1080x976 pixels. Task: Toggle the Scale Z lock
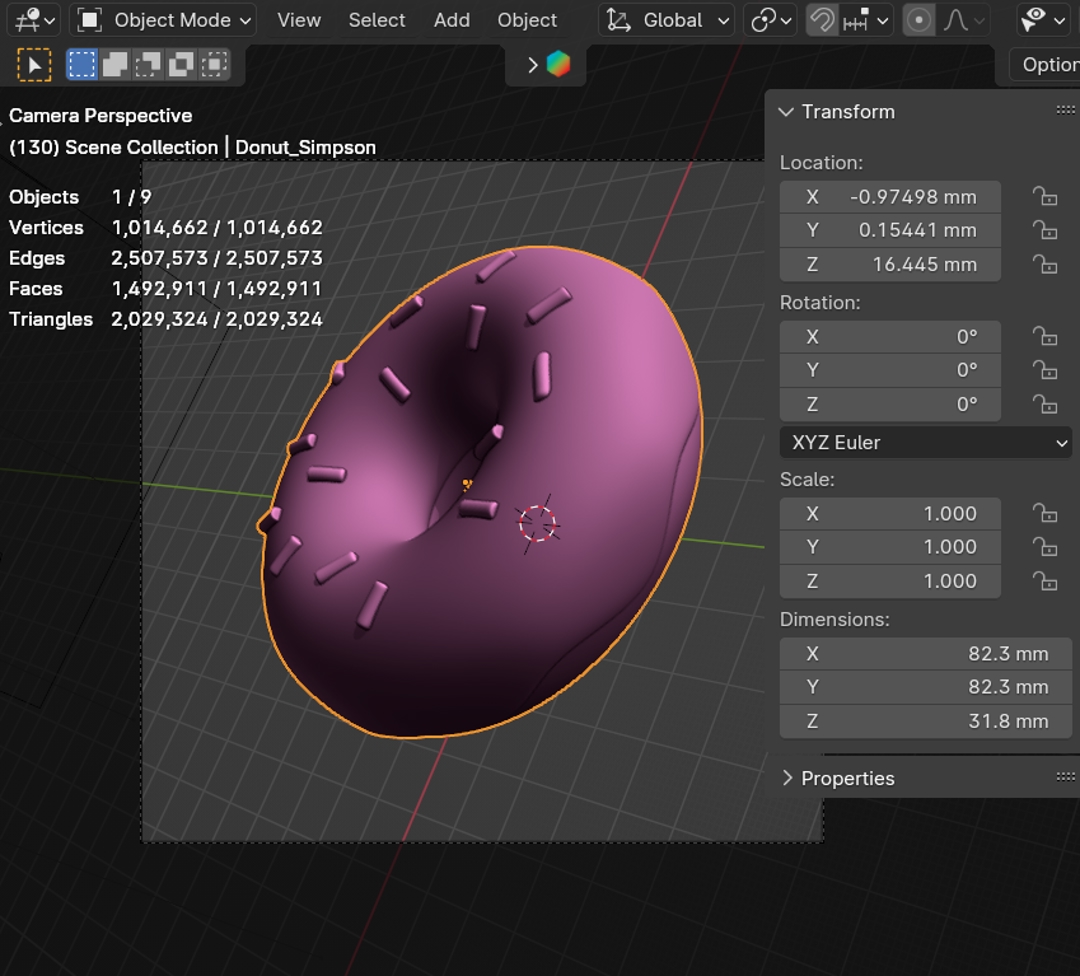tap(1045, 581)
